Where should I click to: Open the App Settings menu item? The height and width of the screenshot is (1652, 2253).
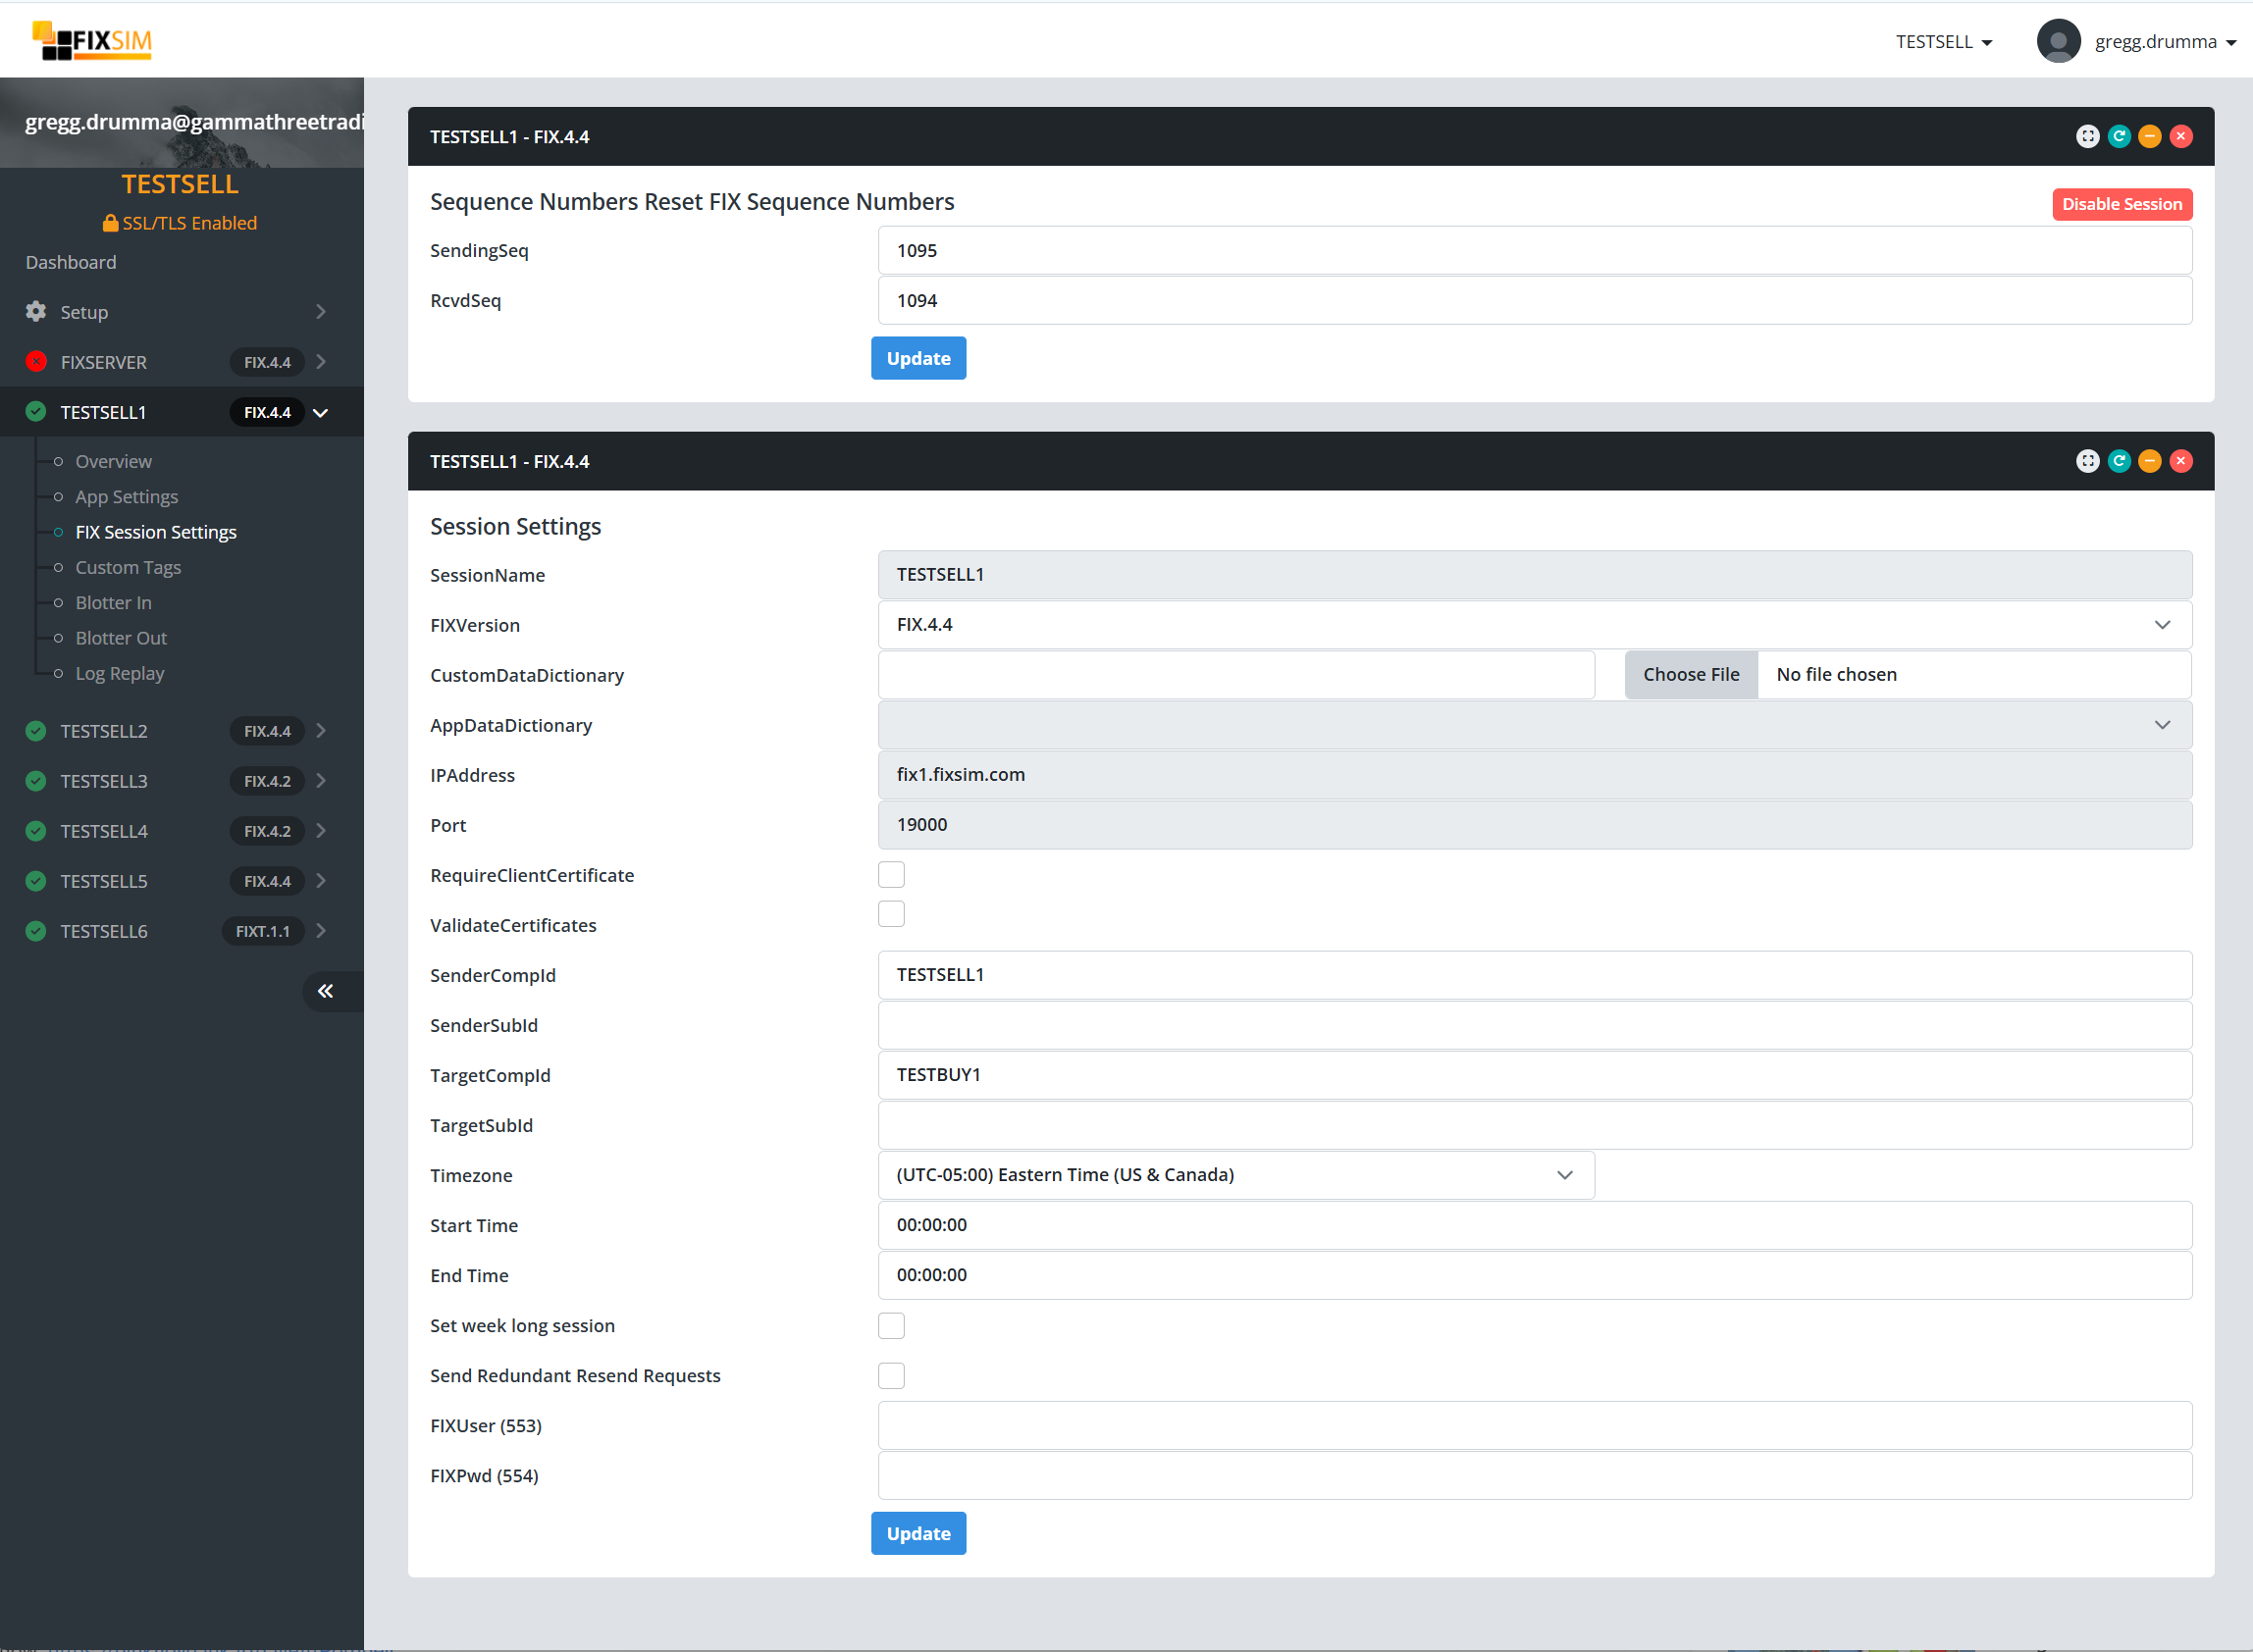(x=127, y=497)
